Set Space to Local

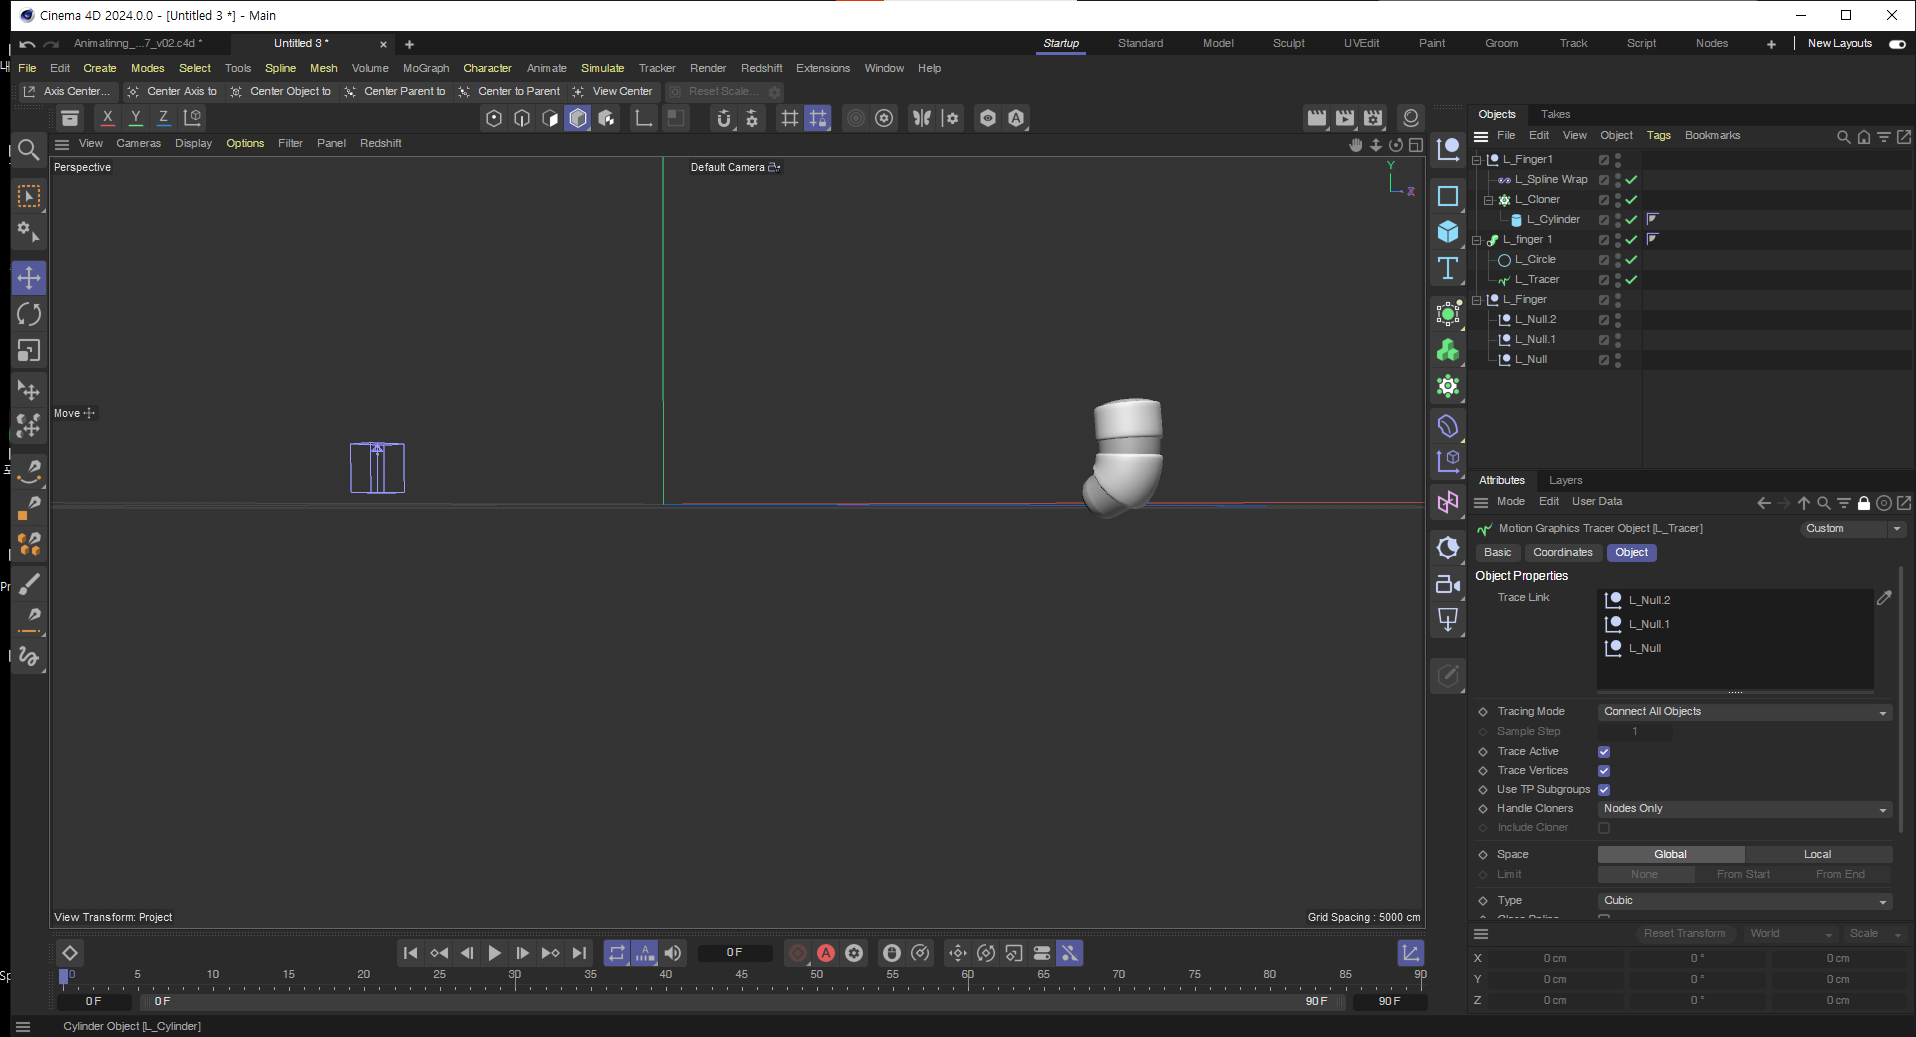point(1818,855)
